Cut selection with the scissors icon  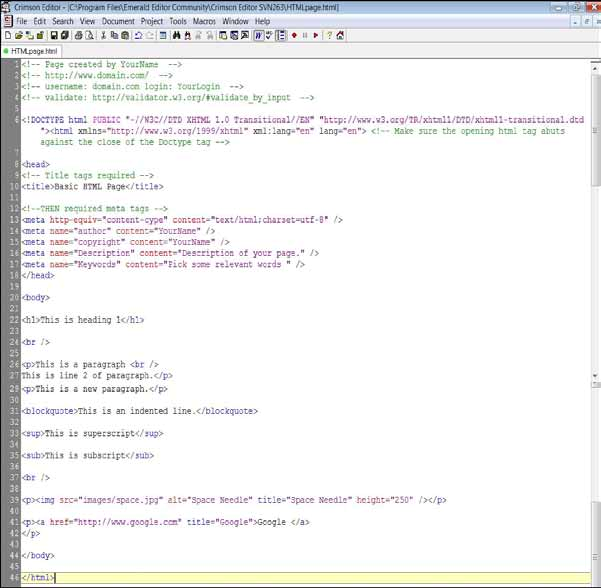click(x=103, y=35)
